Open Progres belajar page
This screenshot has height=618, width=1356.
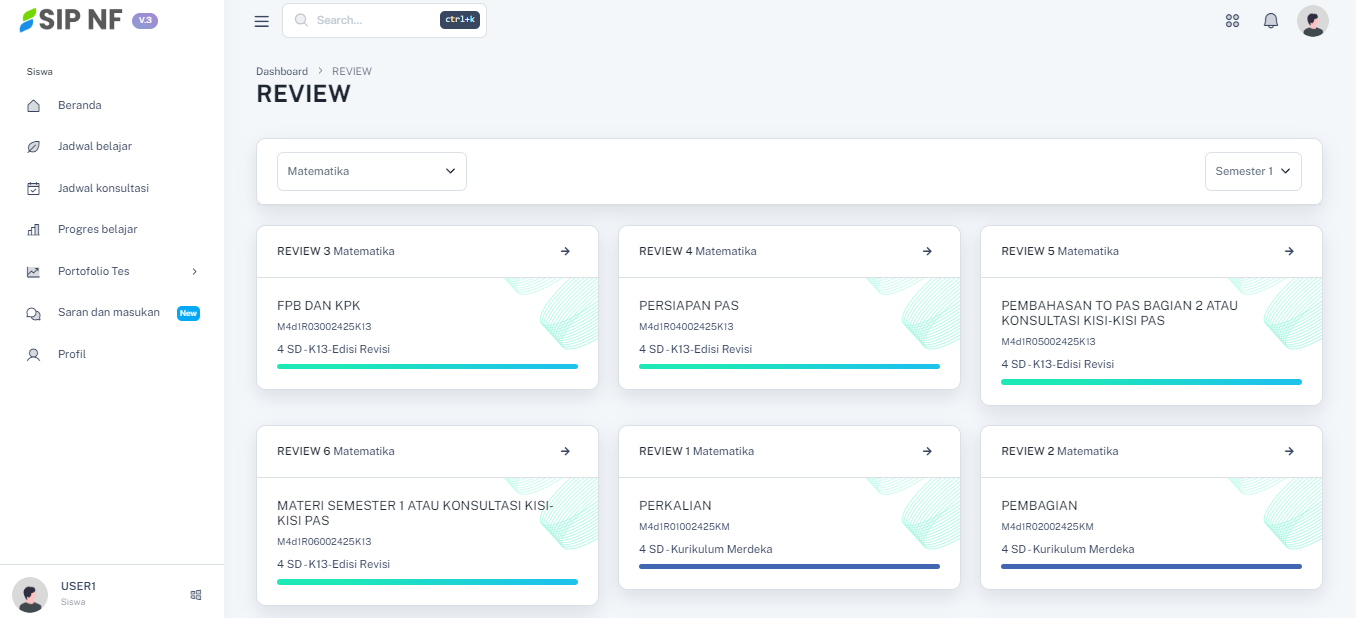click(x=97, y=229)
